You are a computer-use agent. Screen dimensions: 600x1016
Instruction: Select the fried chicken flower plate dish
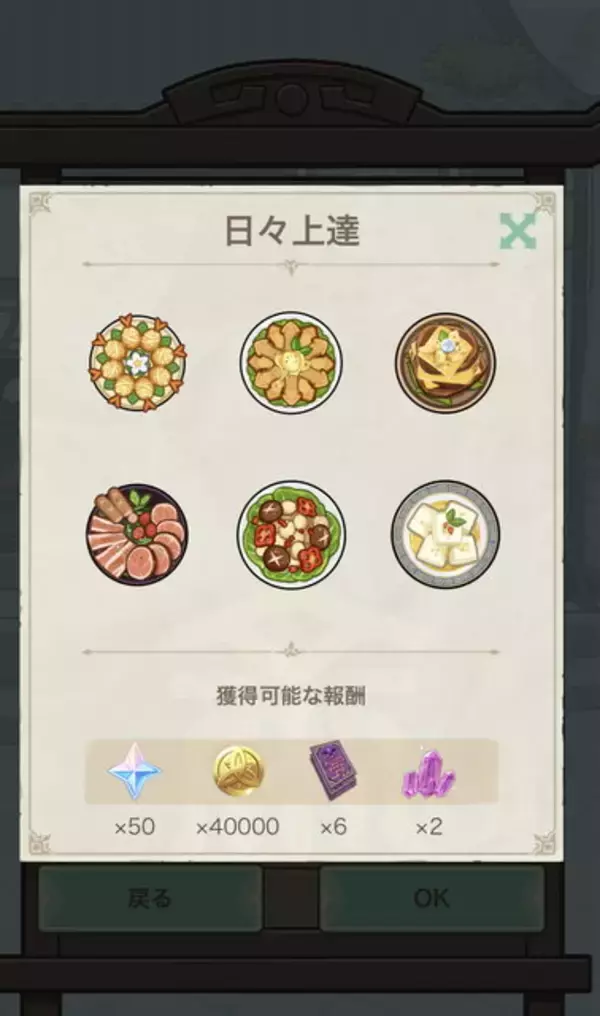[291, 363]
